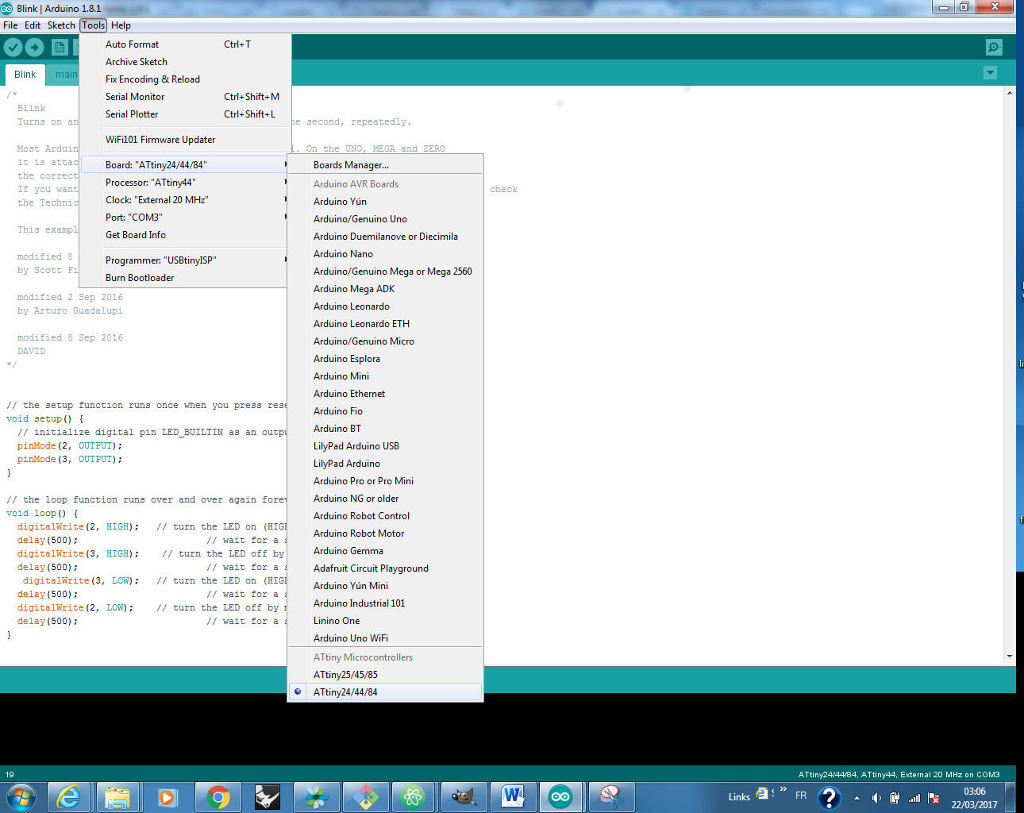Image resolution: width=1024 pixels, height=813 pixels.
Task: Switch to the Blink tab
Action: tap(25, 74)
